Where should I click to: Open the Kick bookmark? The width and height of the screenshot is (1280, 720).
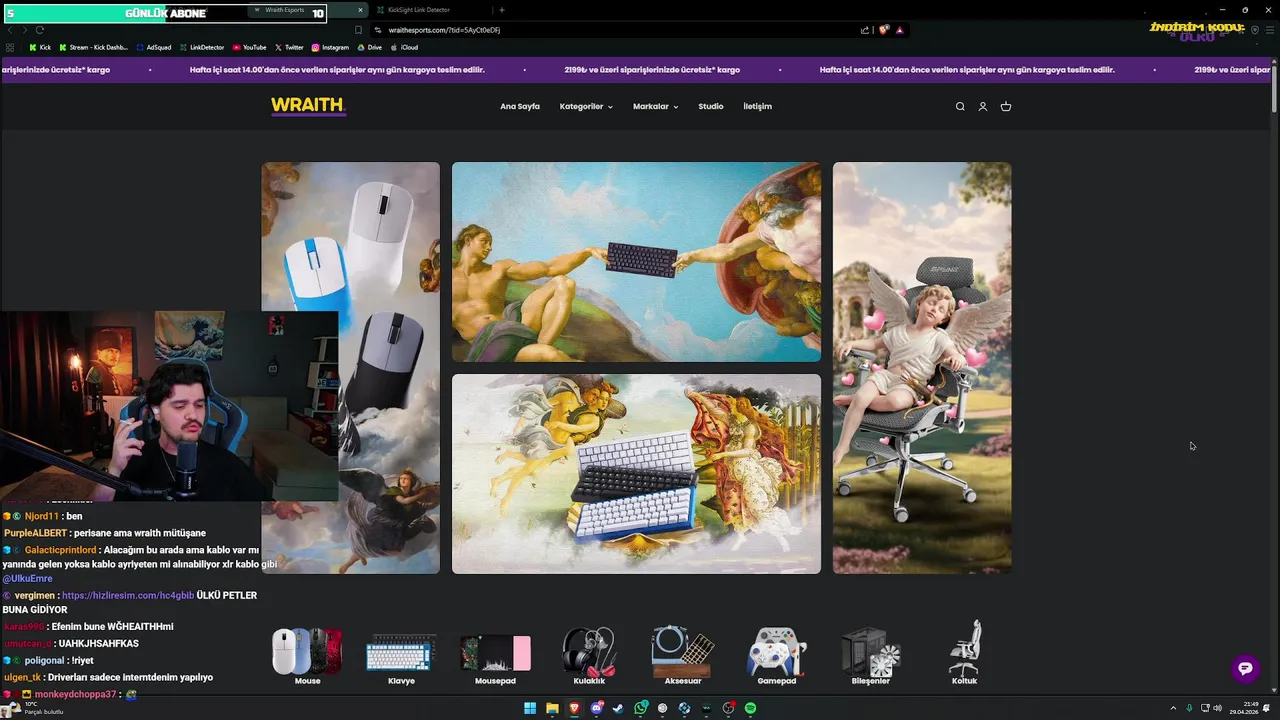click(x=40, y=47)
